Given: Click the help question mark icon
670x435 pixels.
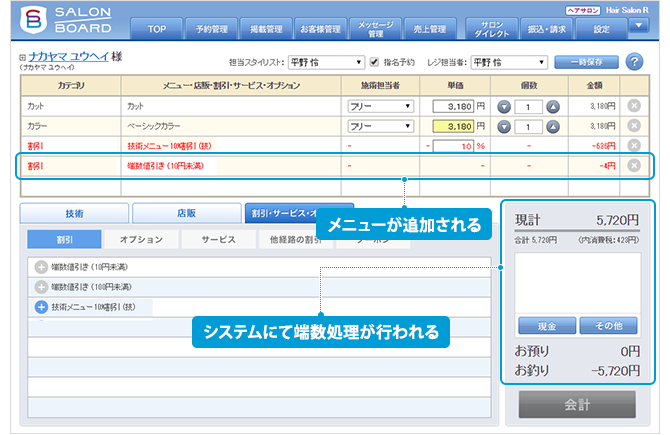Looking at the screenshot, I should tap(634, 62).
